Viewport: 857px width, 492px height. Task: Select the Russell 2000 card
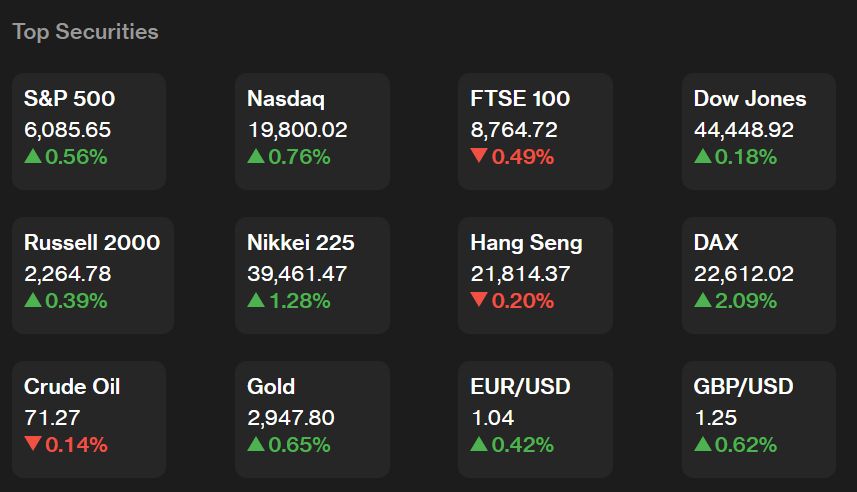pos(93,276)
